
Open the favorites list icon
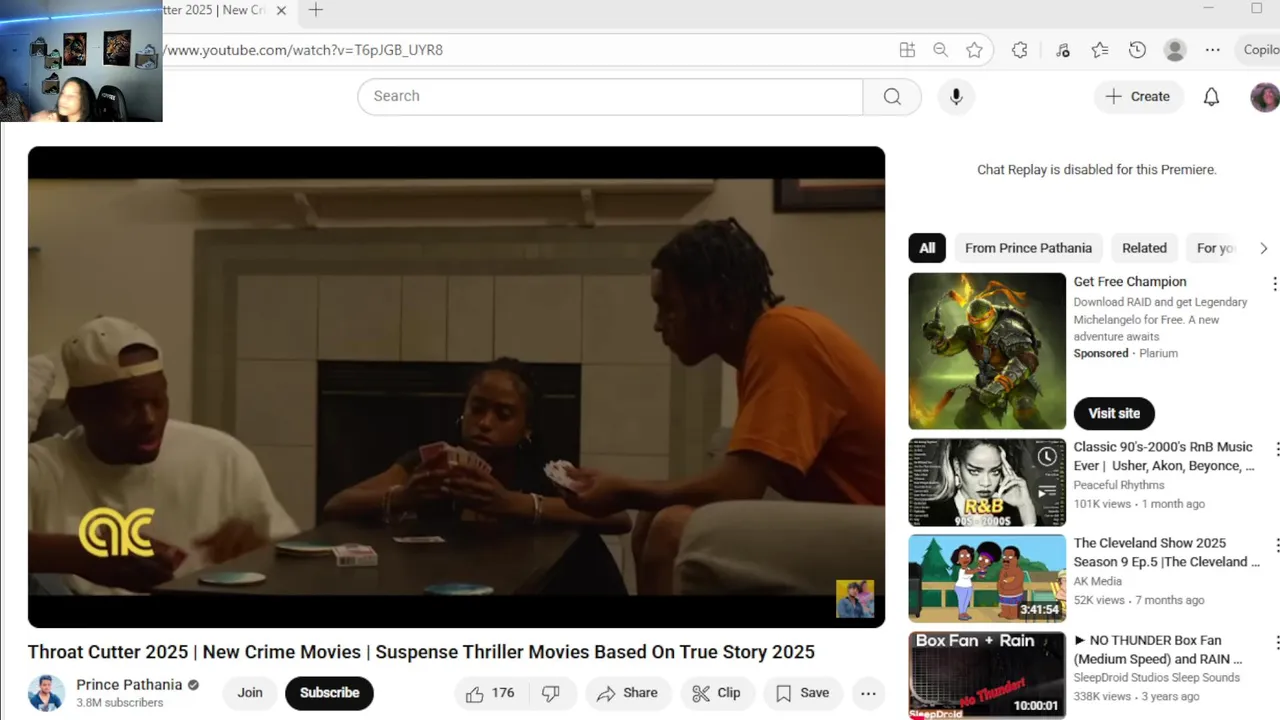(1100, 50)
